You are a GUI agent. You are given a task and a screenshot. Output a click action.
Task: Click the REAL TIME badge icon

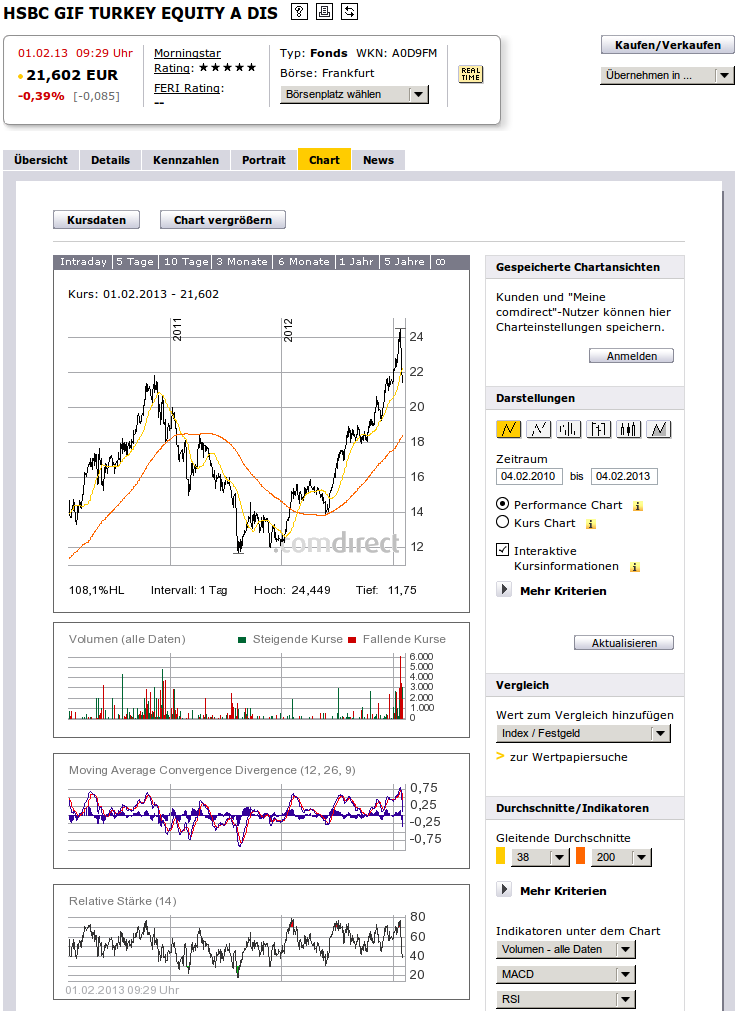point(470,74)
